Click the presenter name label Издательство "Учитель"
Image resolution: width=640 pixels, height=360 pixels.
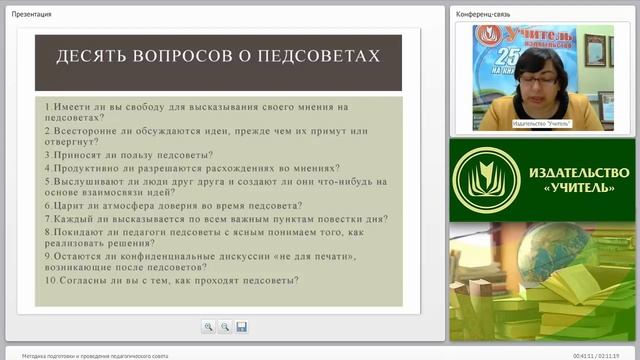(x=542, y=124)
